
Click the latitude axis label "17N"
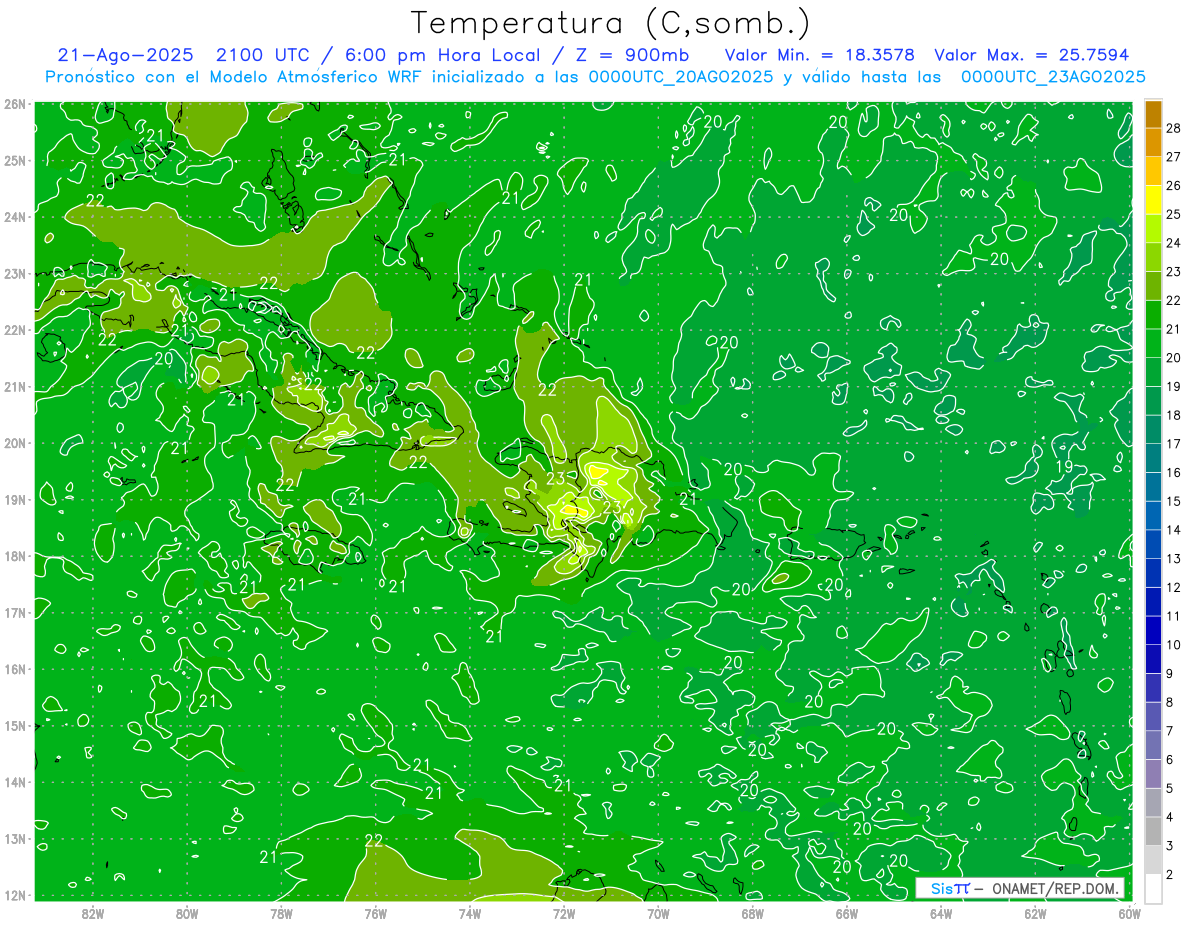coord(15,613)
